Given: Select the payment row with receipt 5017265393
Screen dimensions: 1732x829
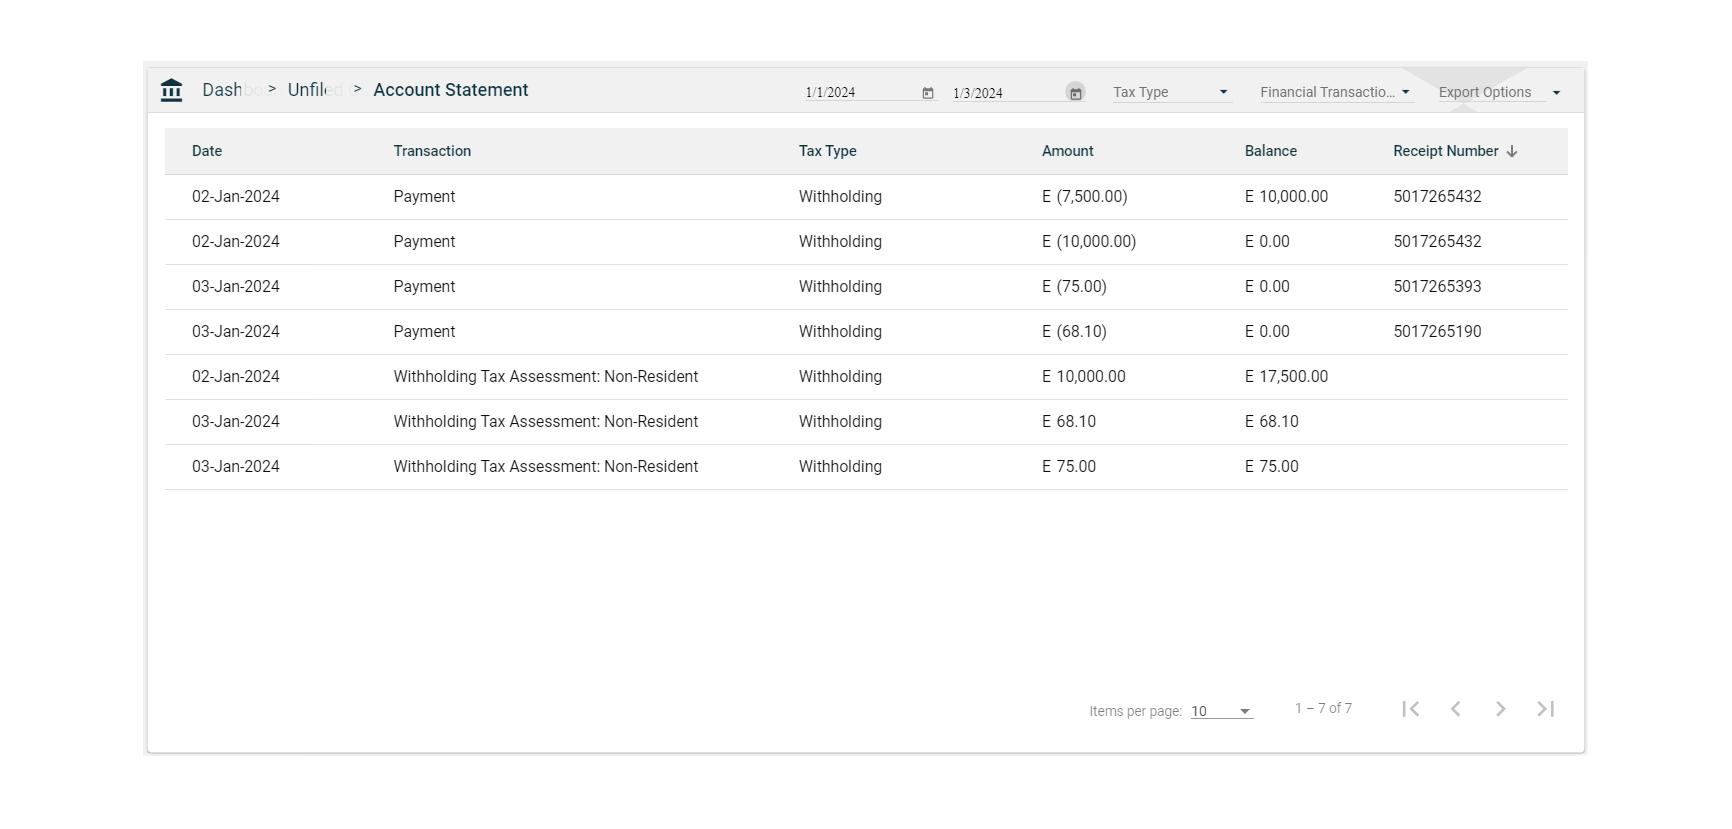Looking at the screenshot, I should (x=865, y=287).
